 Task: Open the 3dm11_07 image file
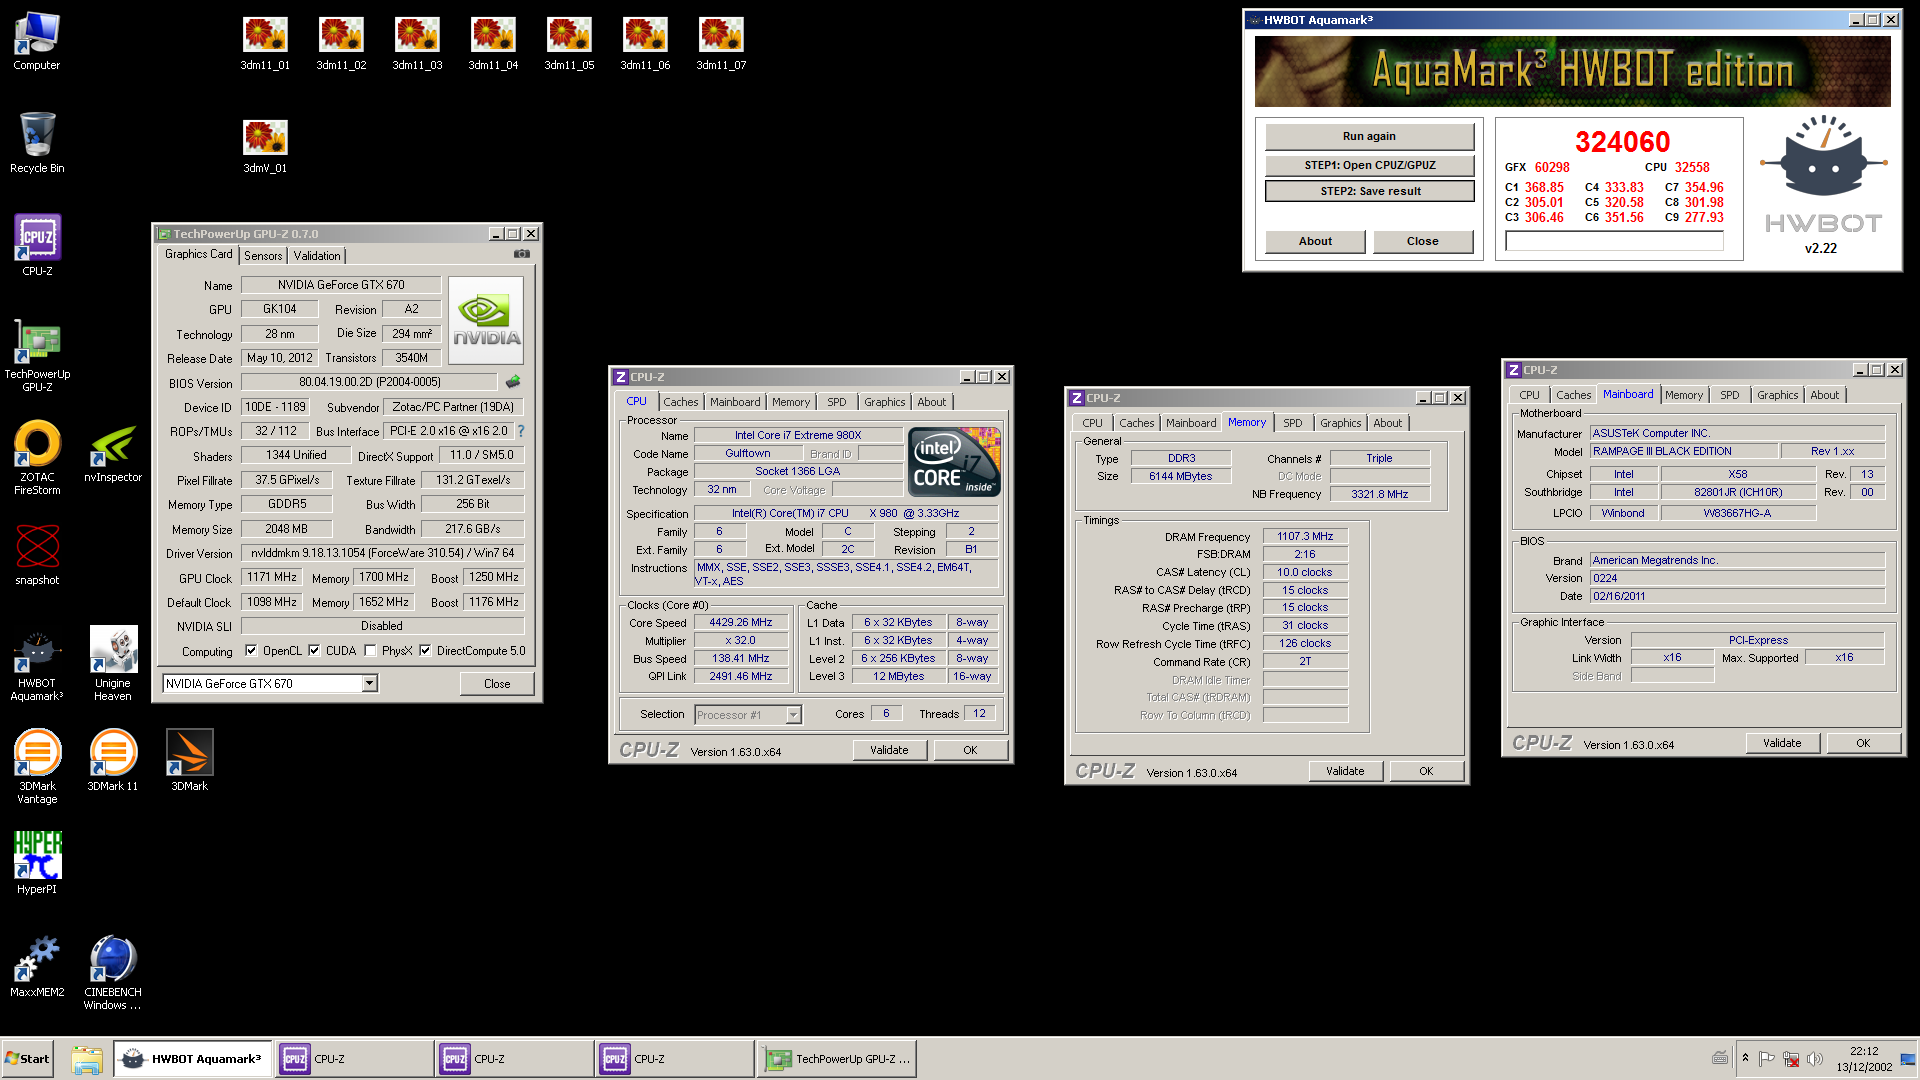pos(721,43)
